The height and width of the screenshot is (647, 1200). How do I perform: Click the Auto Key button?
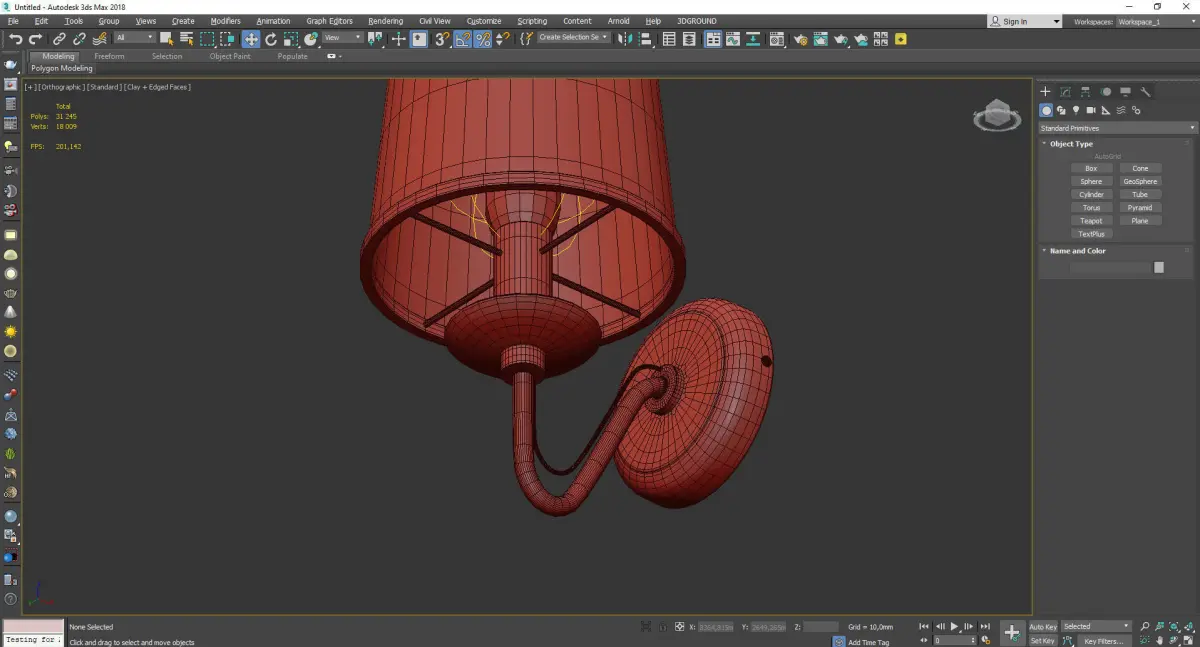pyautogui.click(x=1043, y=627)
